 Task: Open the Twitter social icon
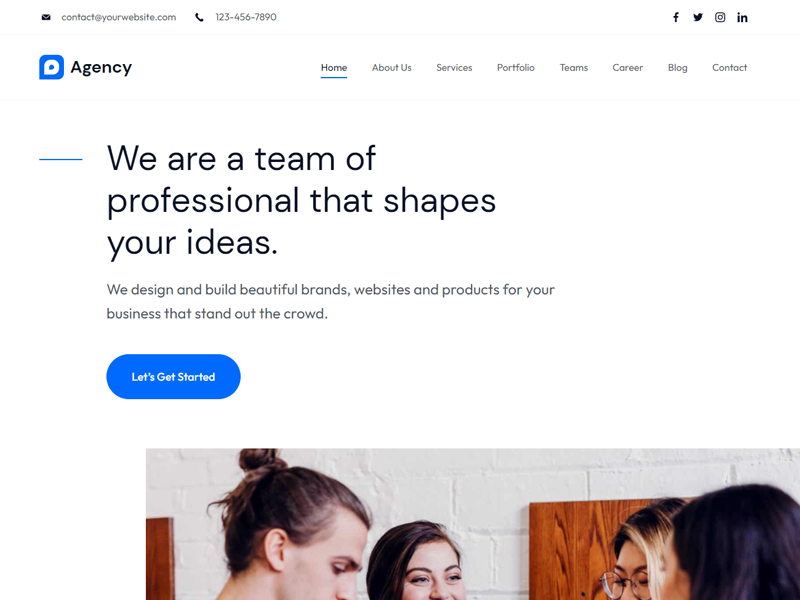[697, 17]
